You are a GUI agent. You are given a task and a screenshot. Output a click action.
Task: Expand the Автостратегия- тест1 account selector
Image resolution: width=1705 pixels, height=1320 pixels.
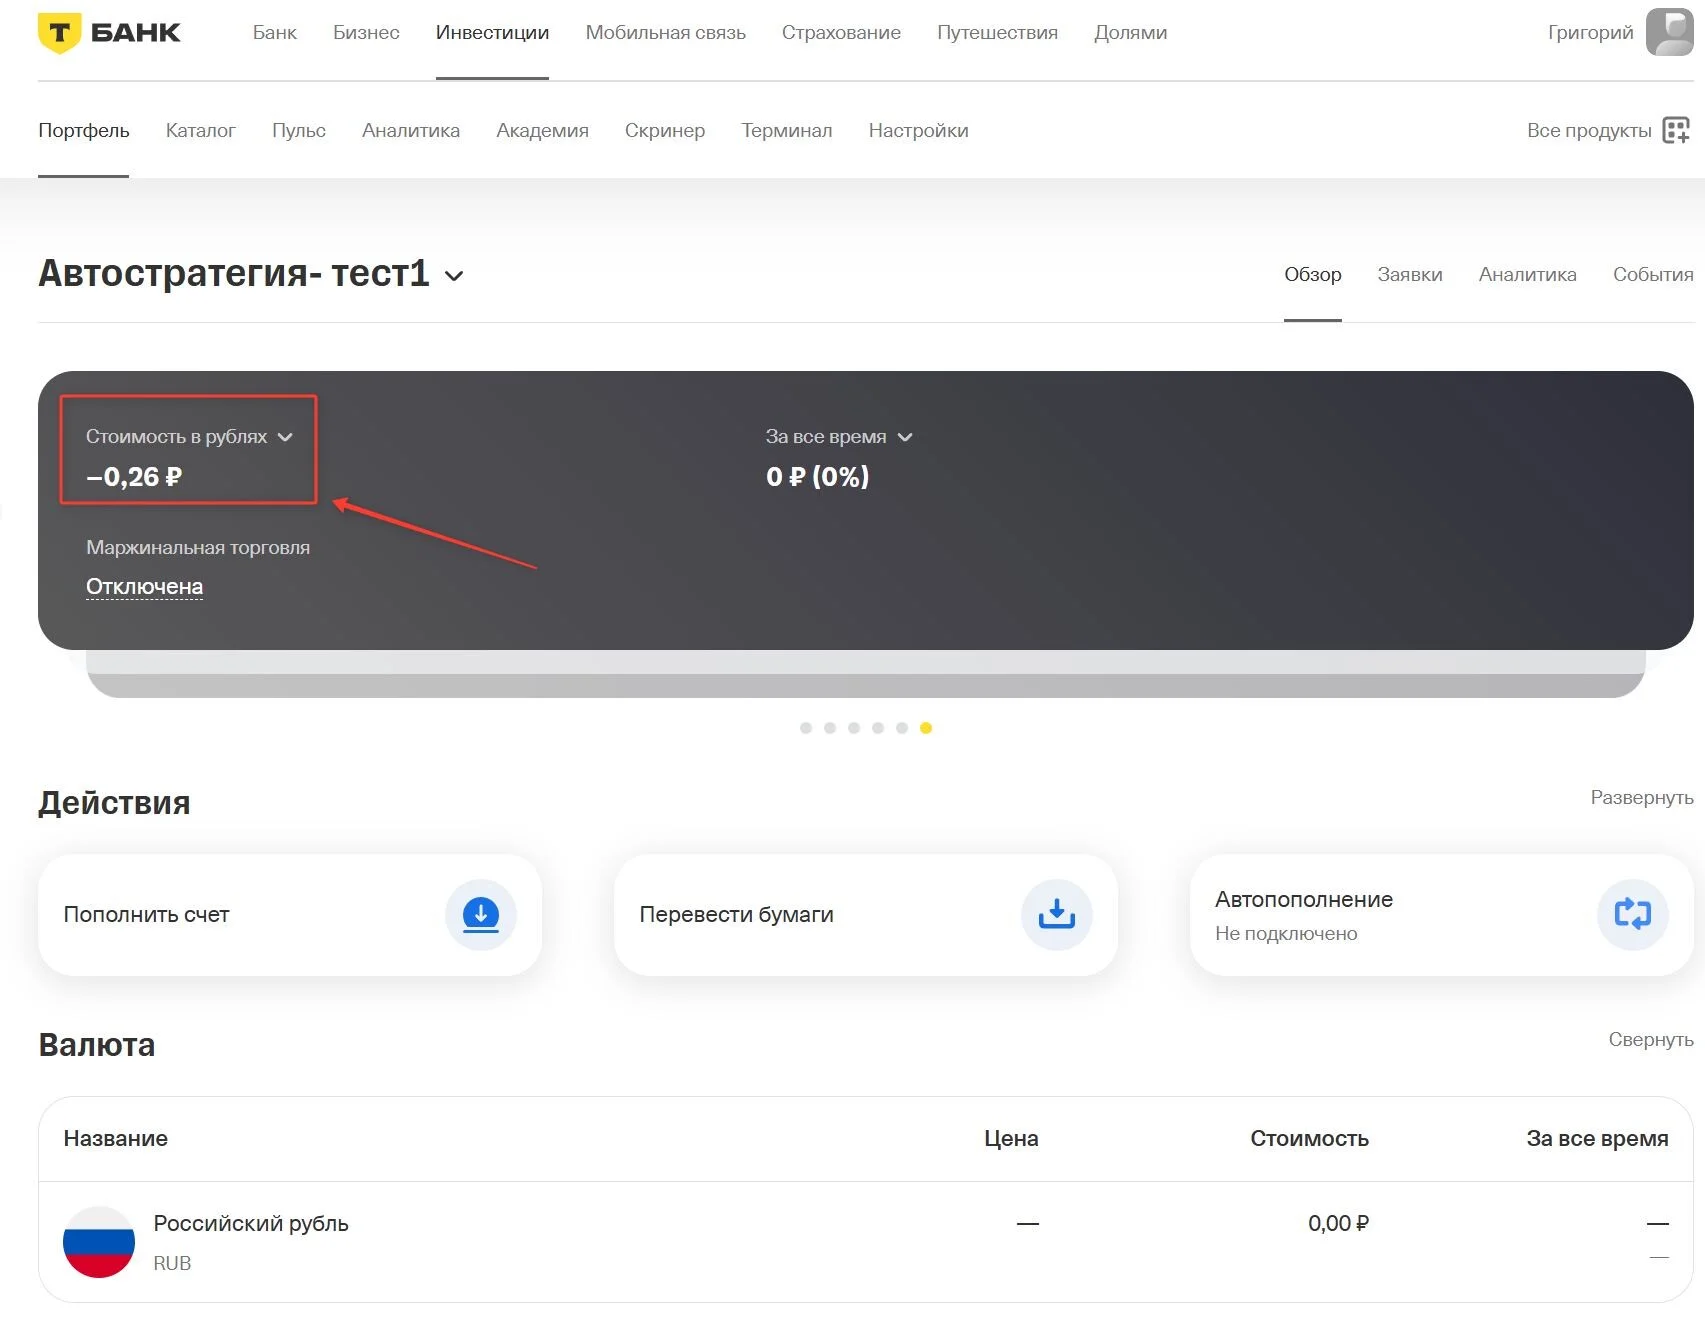(454, 276)
